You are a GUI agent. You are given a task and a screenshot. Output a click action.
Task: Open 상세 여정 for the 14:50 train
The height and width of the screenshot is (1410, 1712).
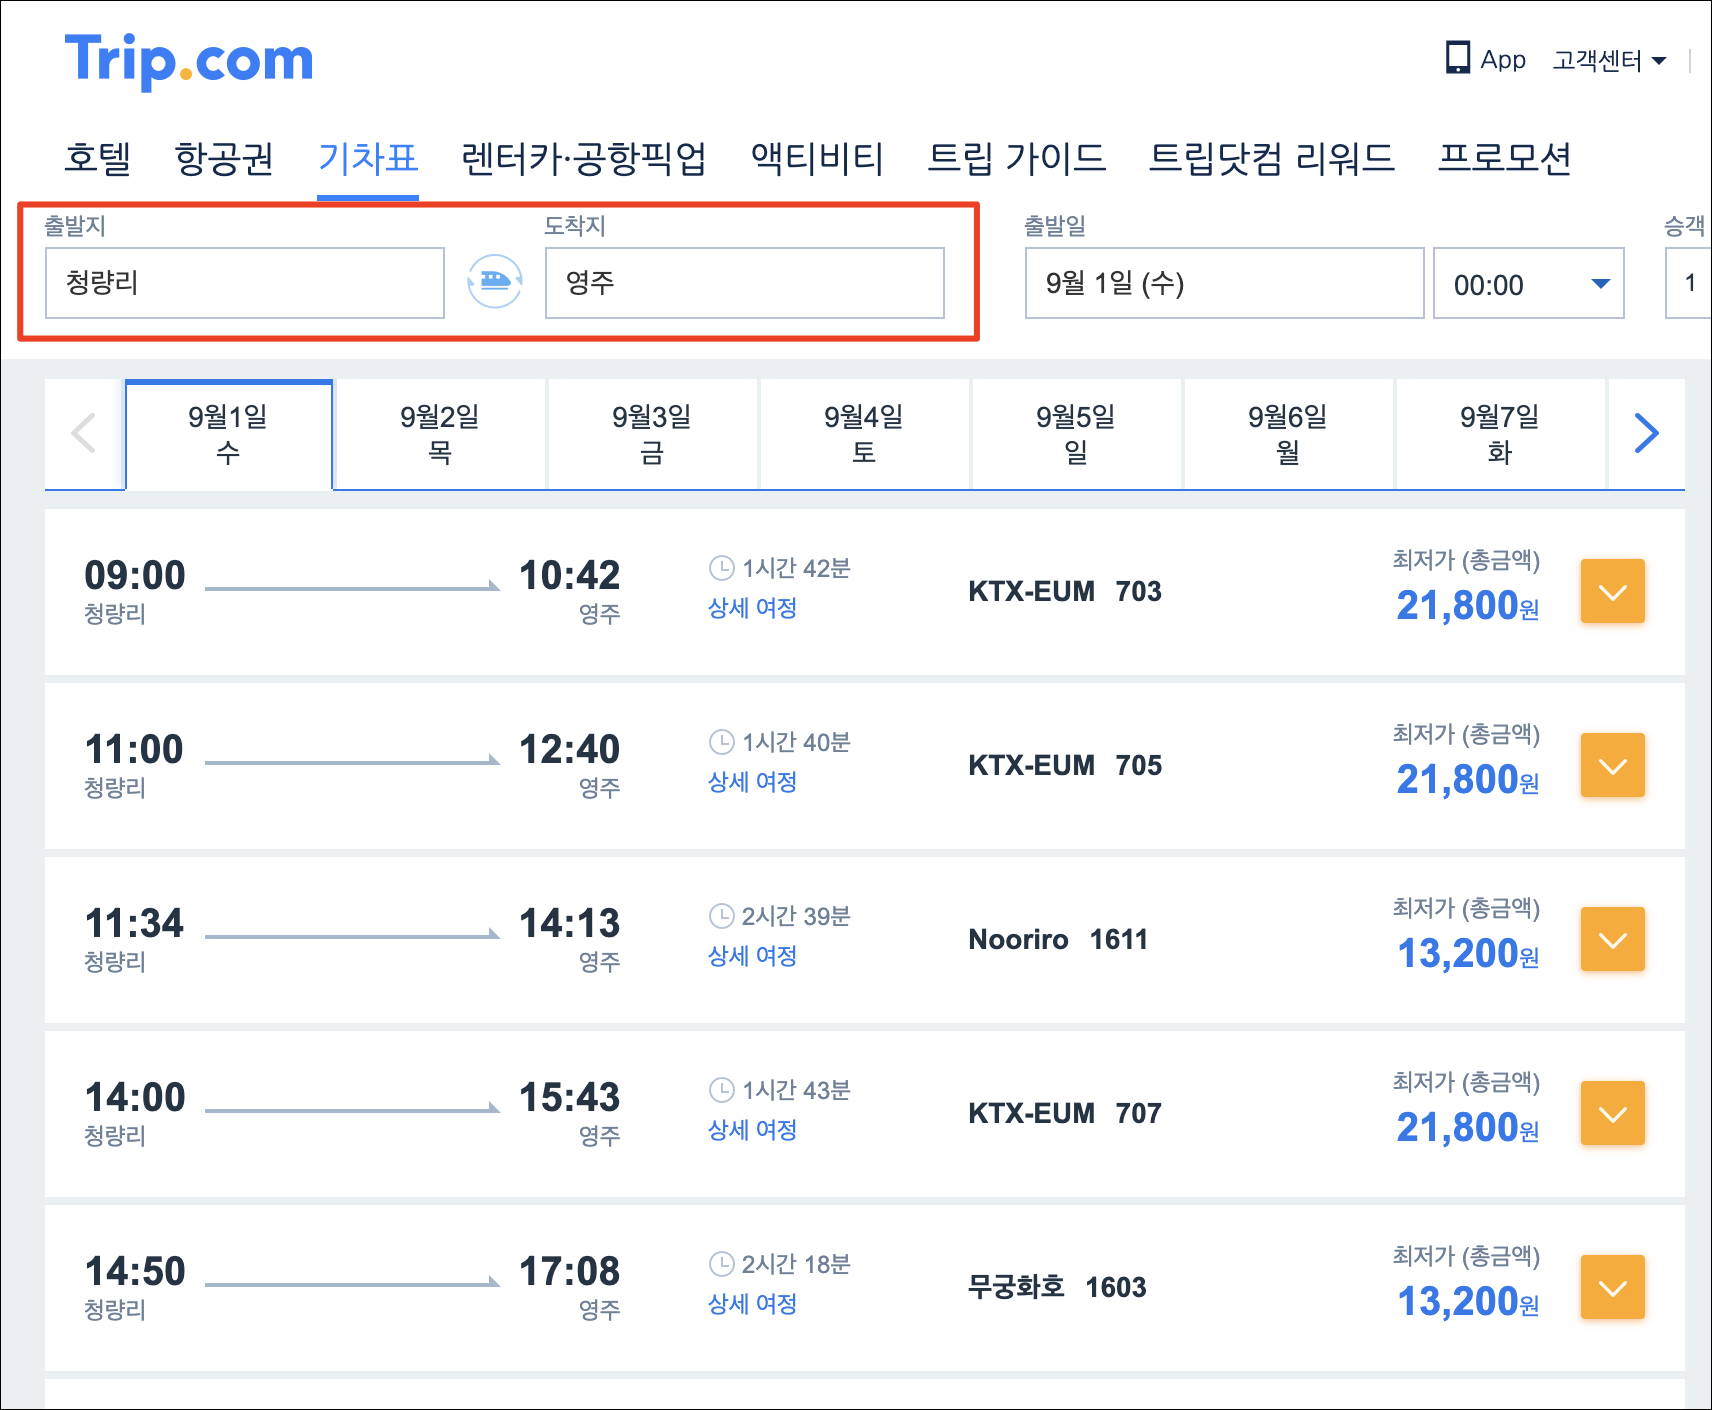coord(752,1304)
